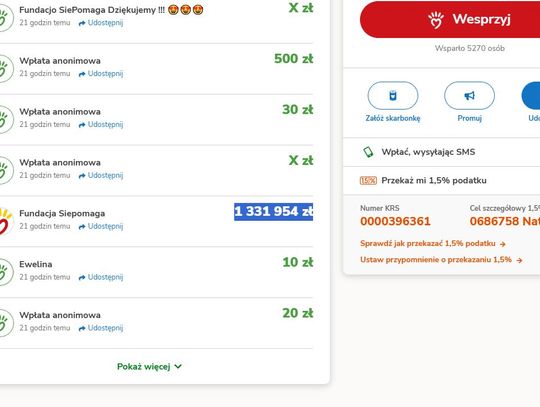Image resolution: width=540 pixels, height=407 pixels.
Task: Click Udostępnij under Ewelina's 10 zł donation
Action: pos(101,277)
